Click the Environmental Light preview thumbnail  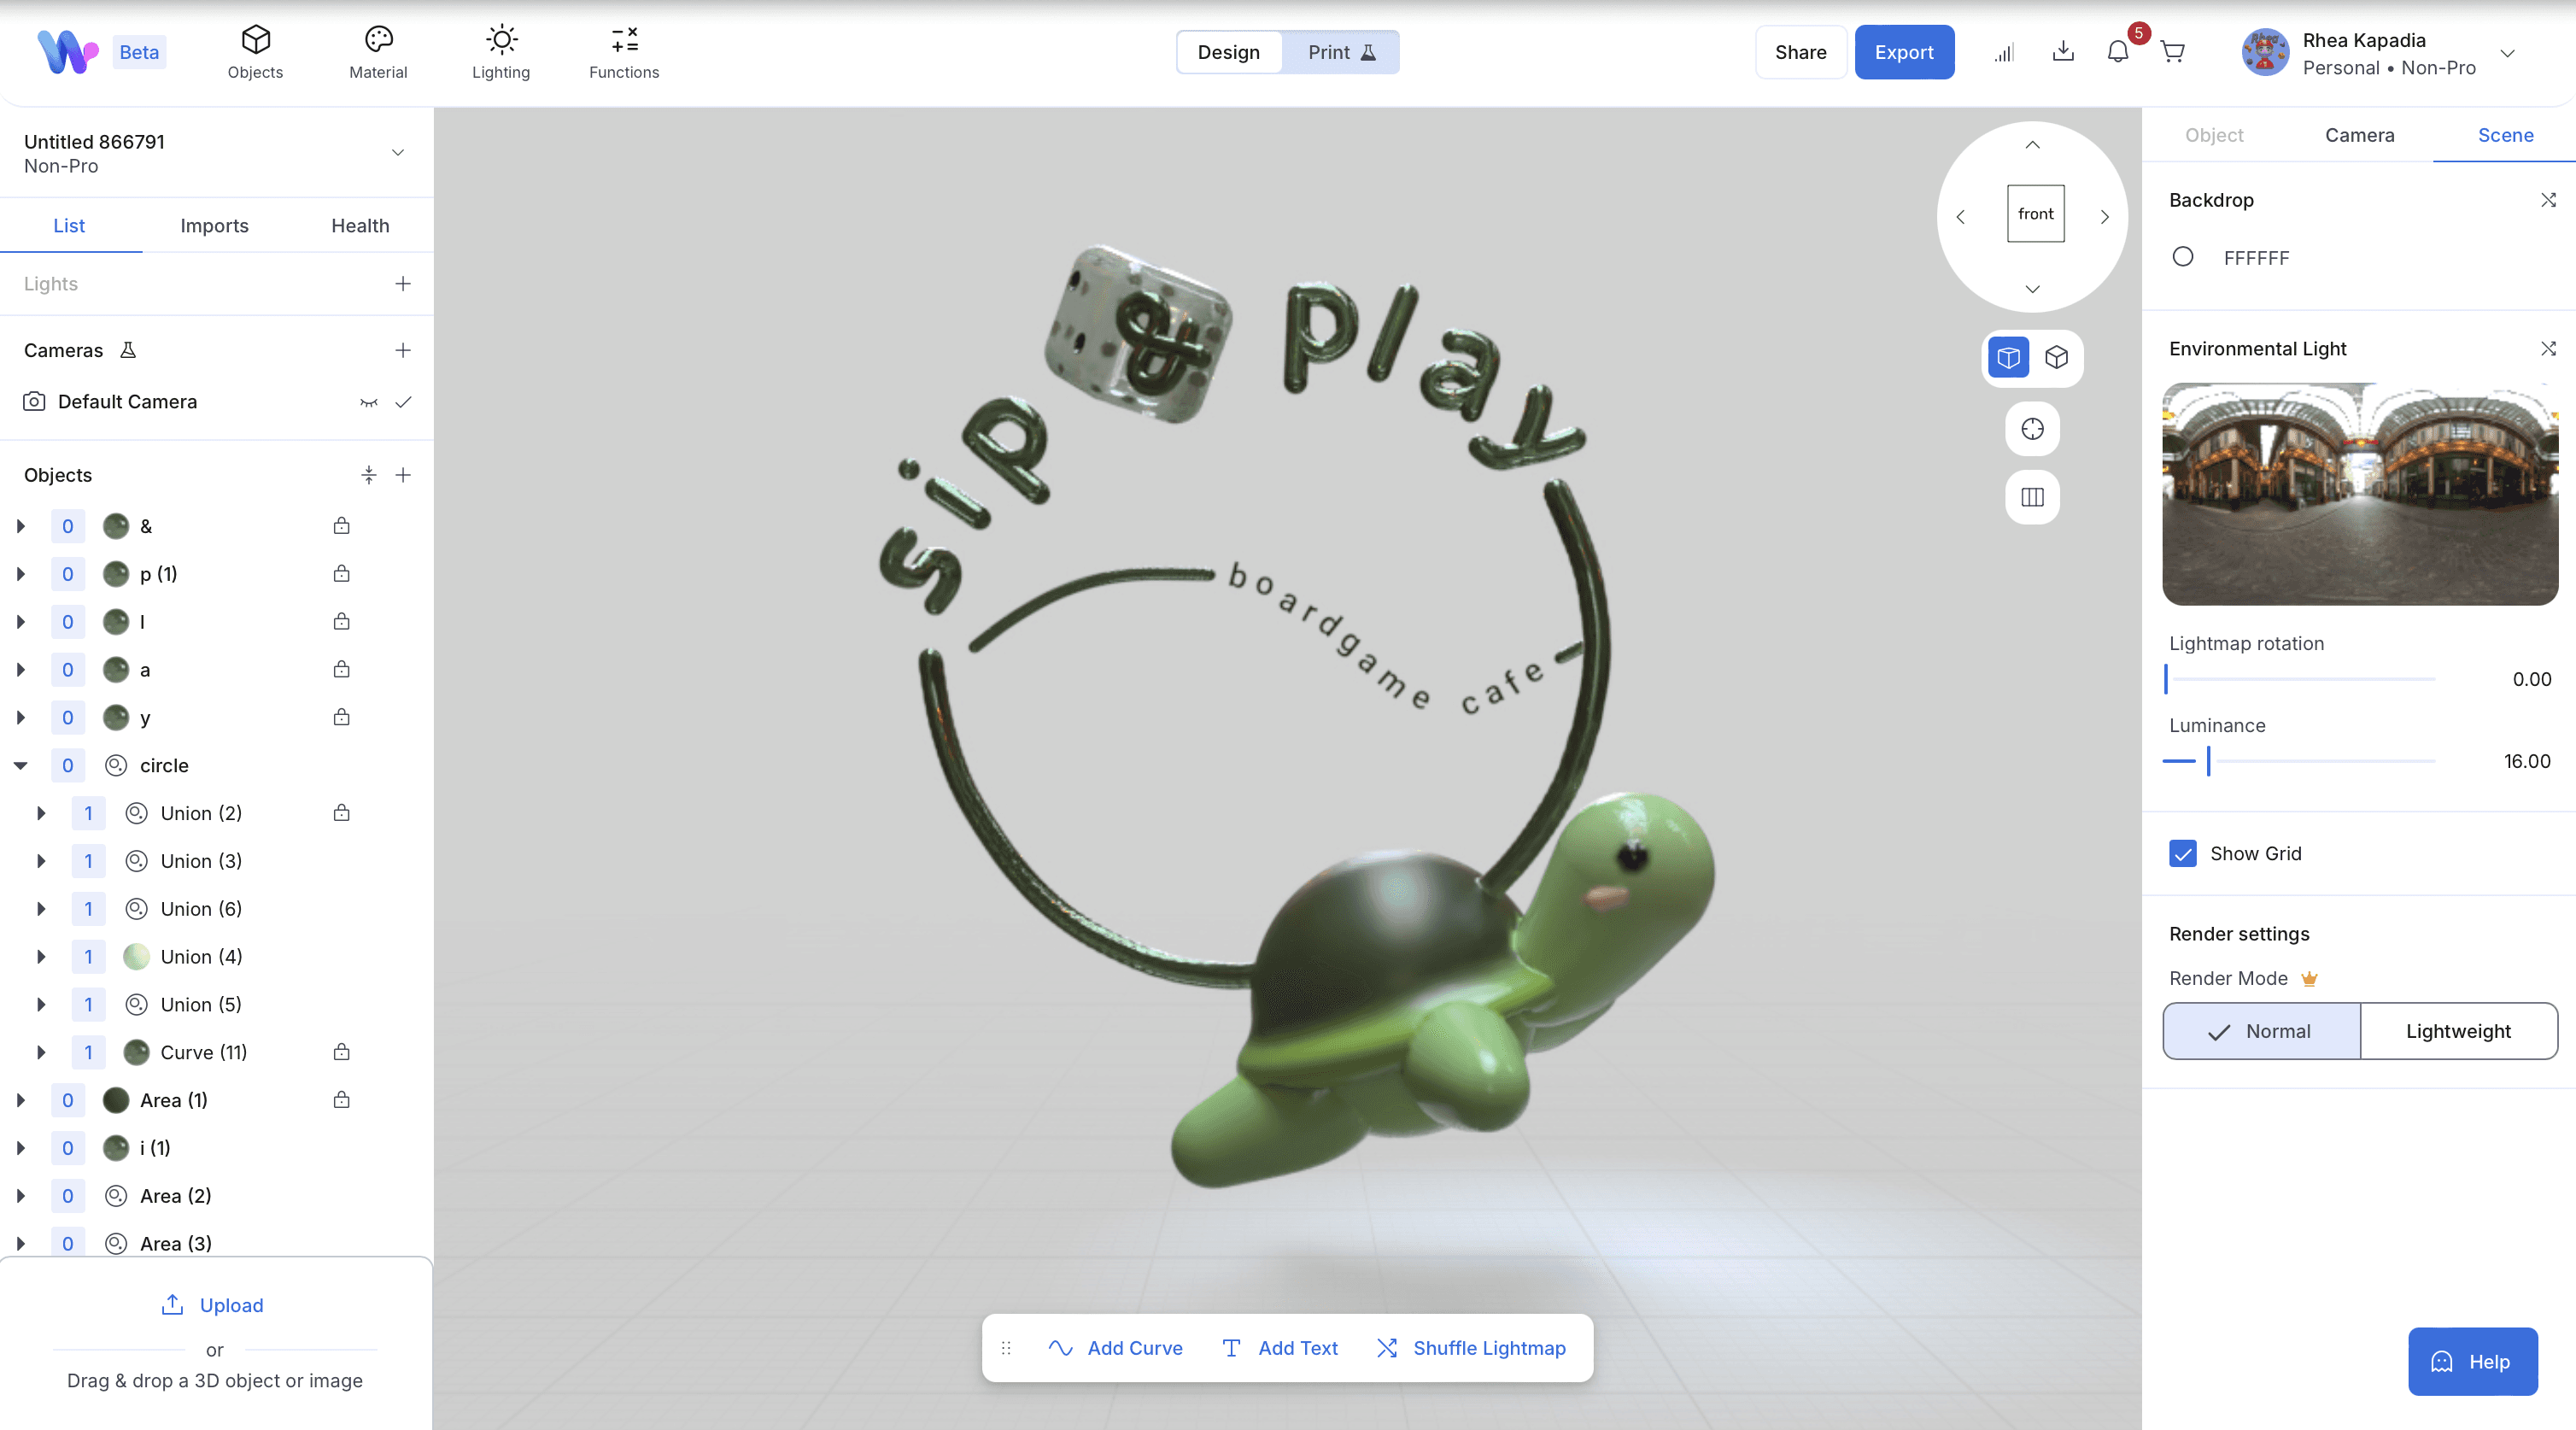(2360, 493)
